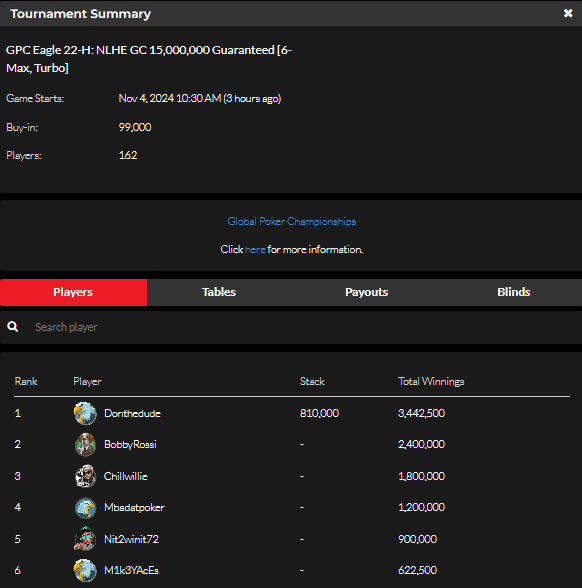Select player name Nit2winit72

pos(131,539)
